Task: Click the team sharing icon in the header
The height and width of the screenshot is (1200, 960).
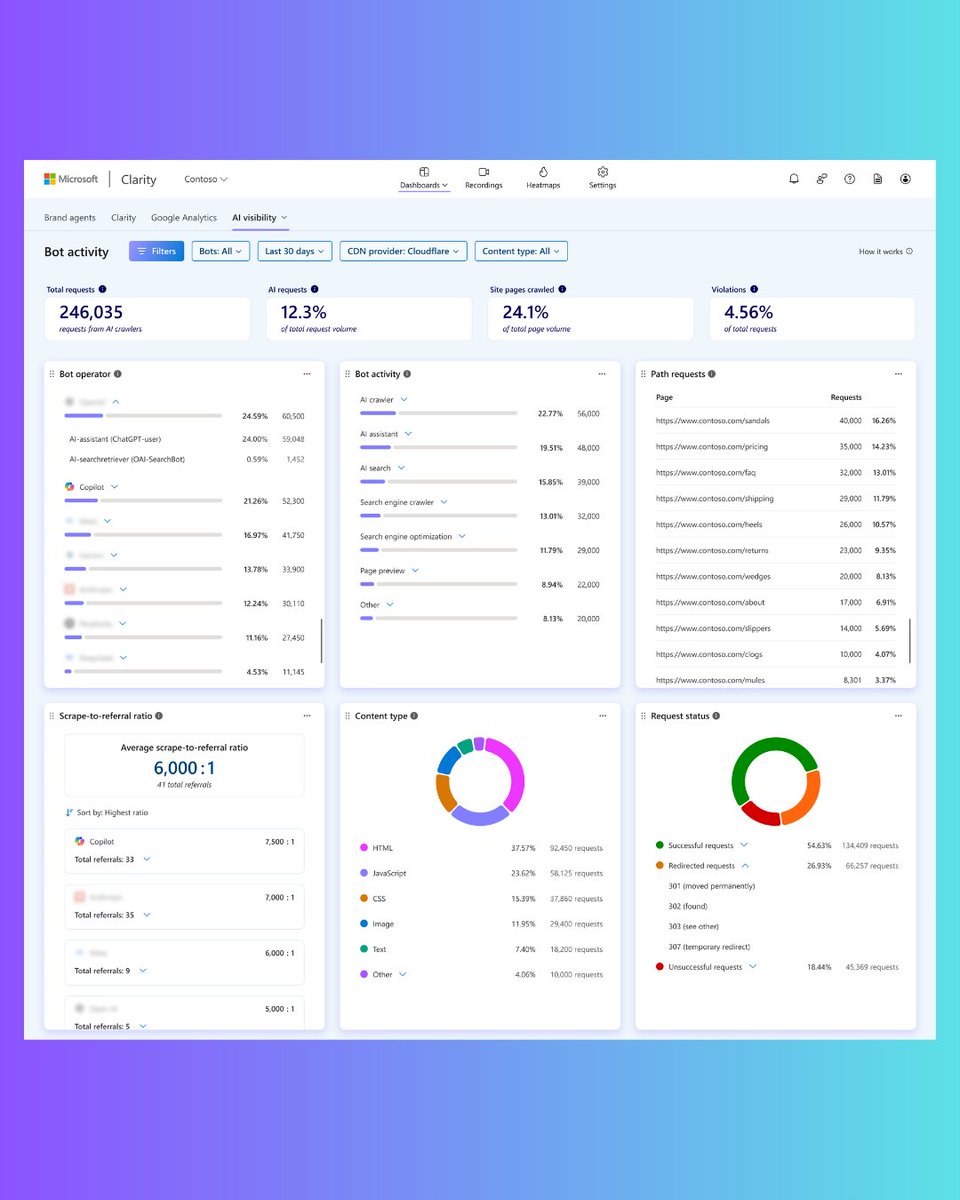Action: tap(821, 179)
